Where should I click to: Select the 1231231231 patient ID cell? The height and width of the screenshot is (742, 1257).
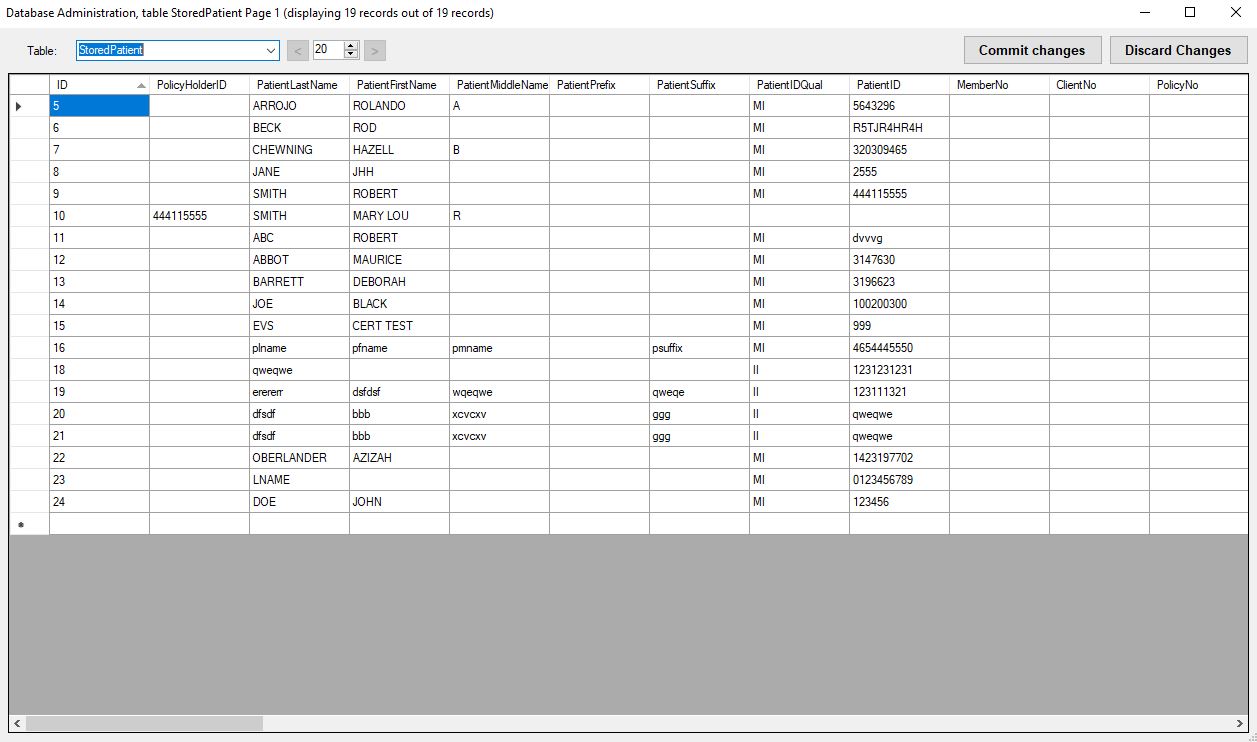coord(899,370)
